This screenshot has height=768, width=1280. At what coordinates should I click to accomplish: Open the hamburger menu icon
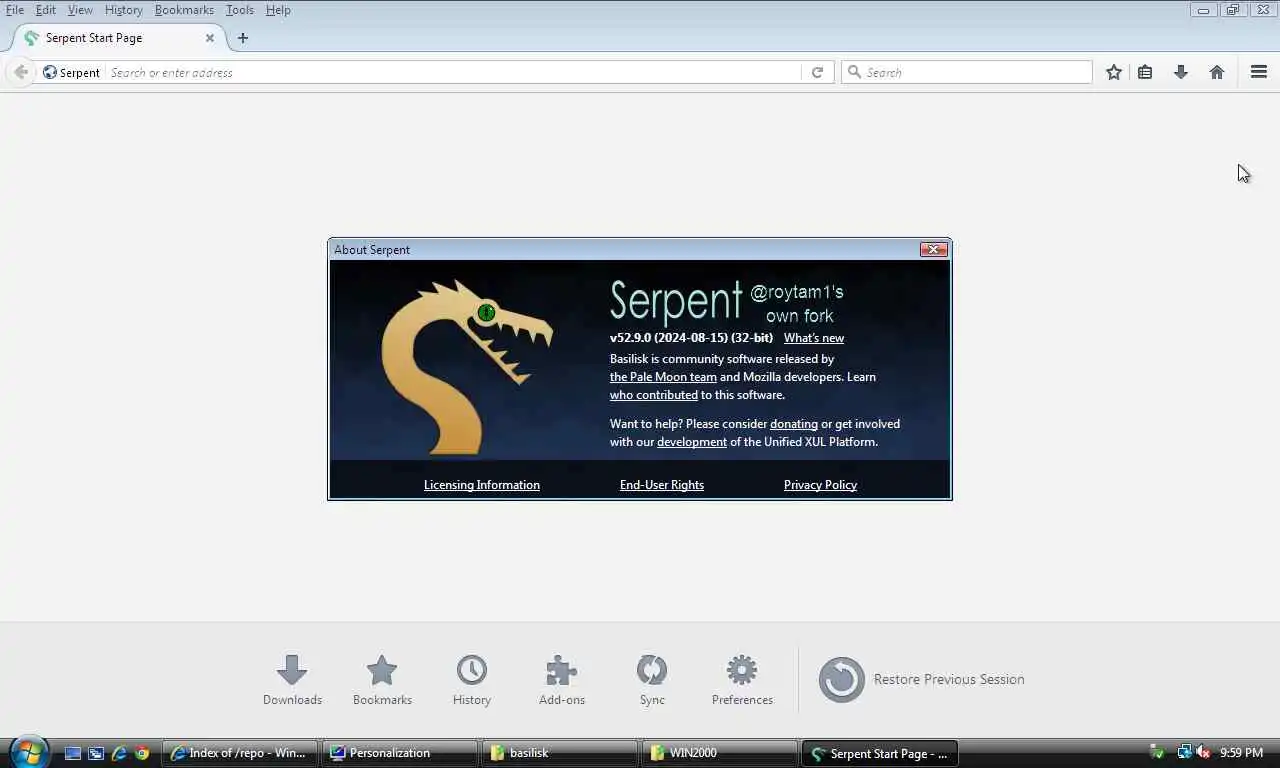click(x=1259, y=72)
